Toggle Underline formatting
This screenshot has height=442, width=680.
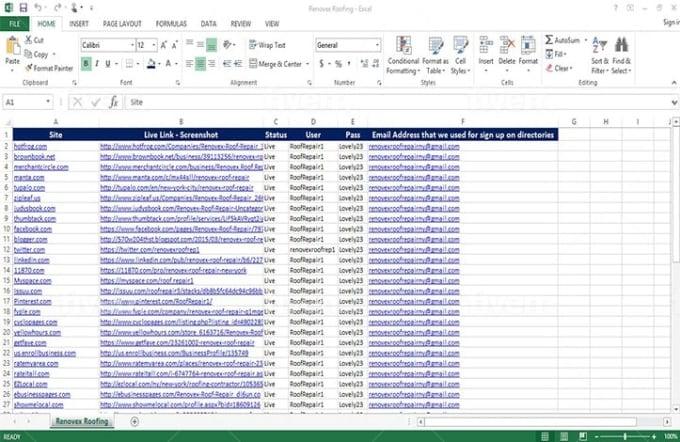[x=108, y=64]
